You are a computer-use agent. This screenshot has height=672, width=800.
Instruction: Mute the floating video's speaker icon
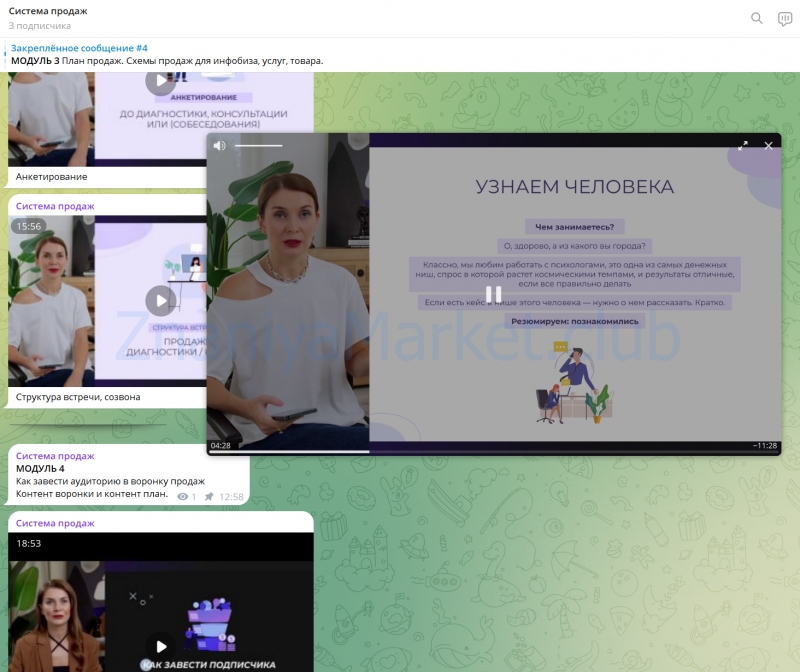(219, 145)
